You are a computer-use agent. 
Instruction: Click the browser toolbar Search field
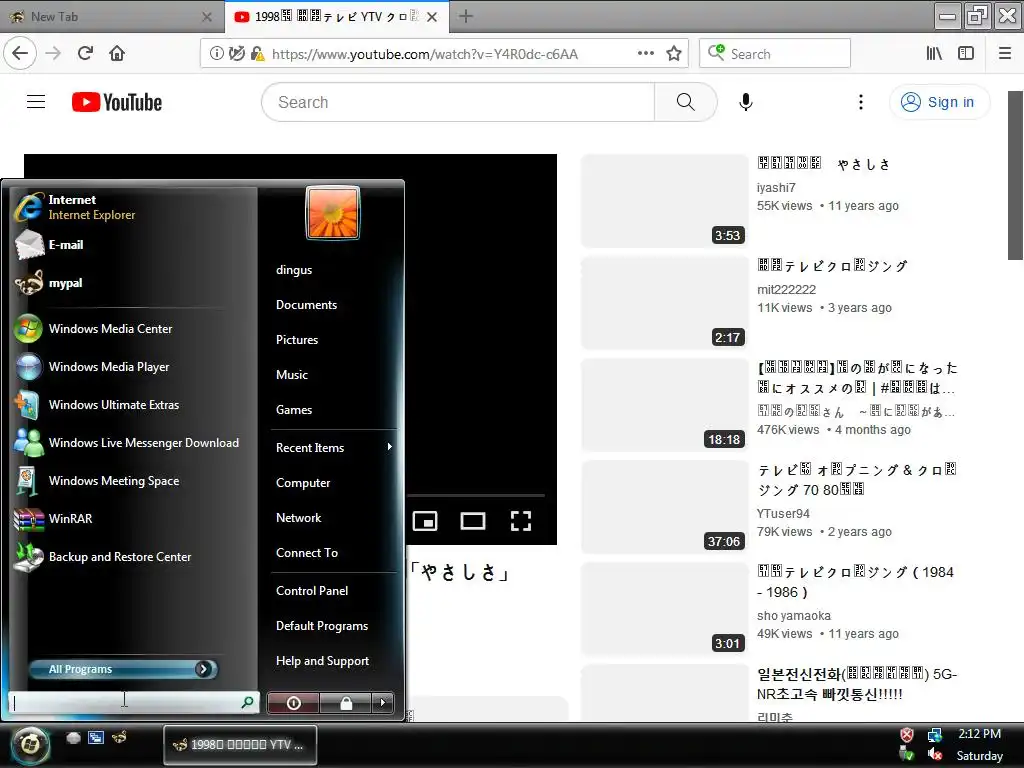tap(775, 54)
